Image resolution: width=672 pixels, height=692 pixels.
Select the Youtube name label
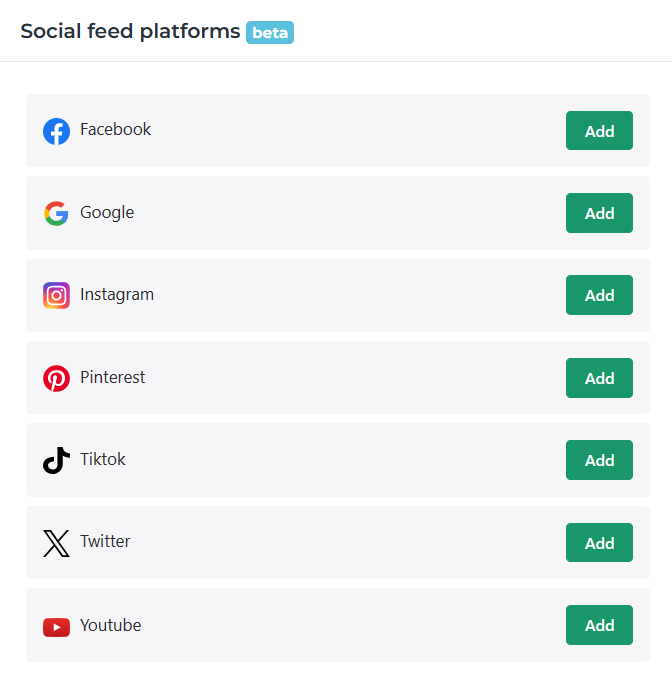(110, 625)
